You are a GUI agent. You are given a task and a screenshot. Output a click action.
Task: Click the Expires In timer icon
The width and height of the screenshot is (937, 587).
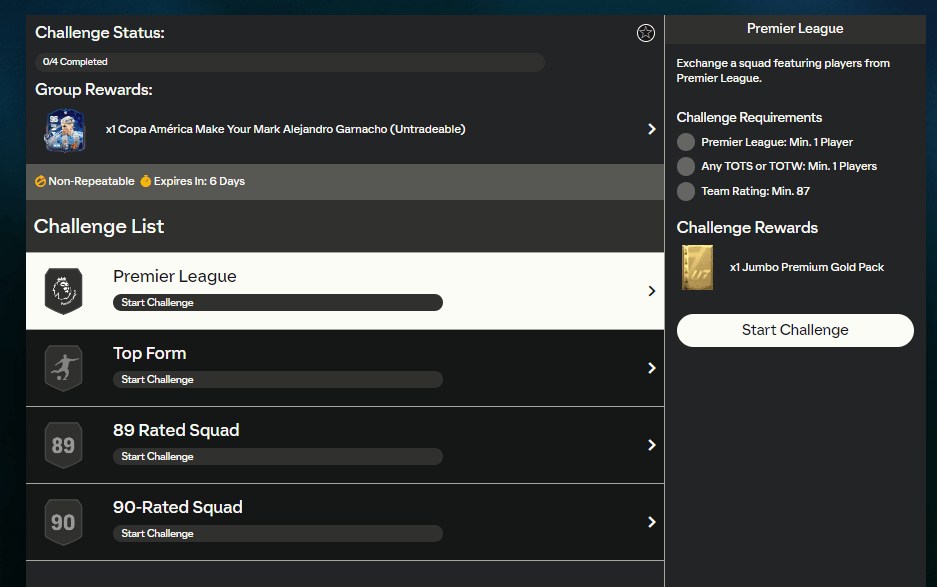tap(145, 182)
